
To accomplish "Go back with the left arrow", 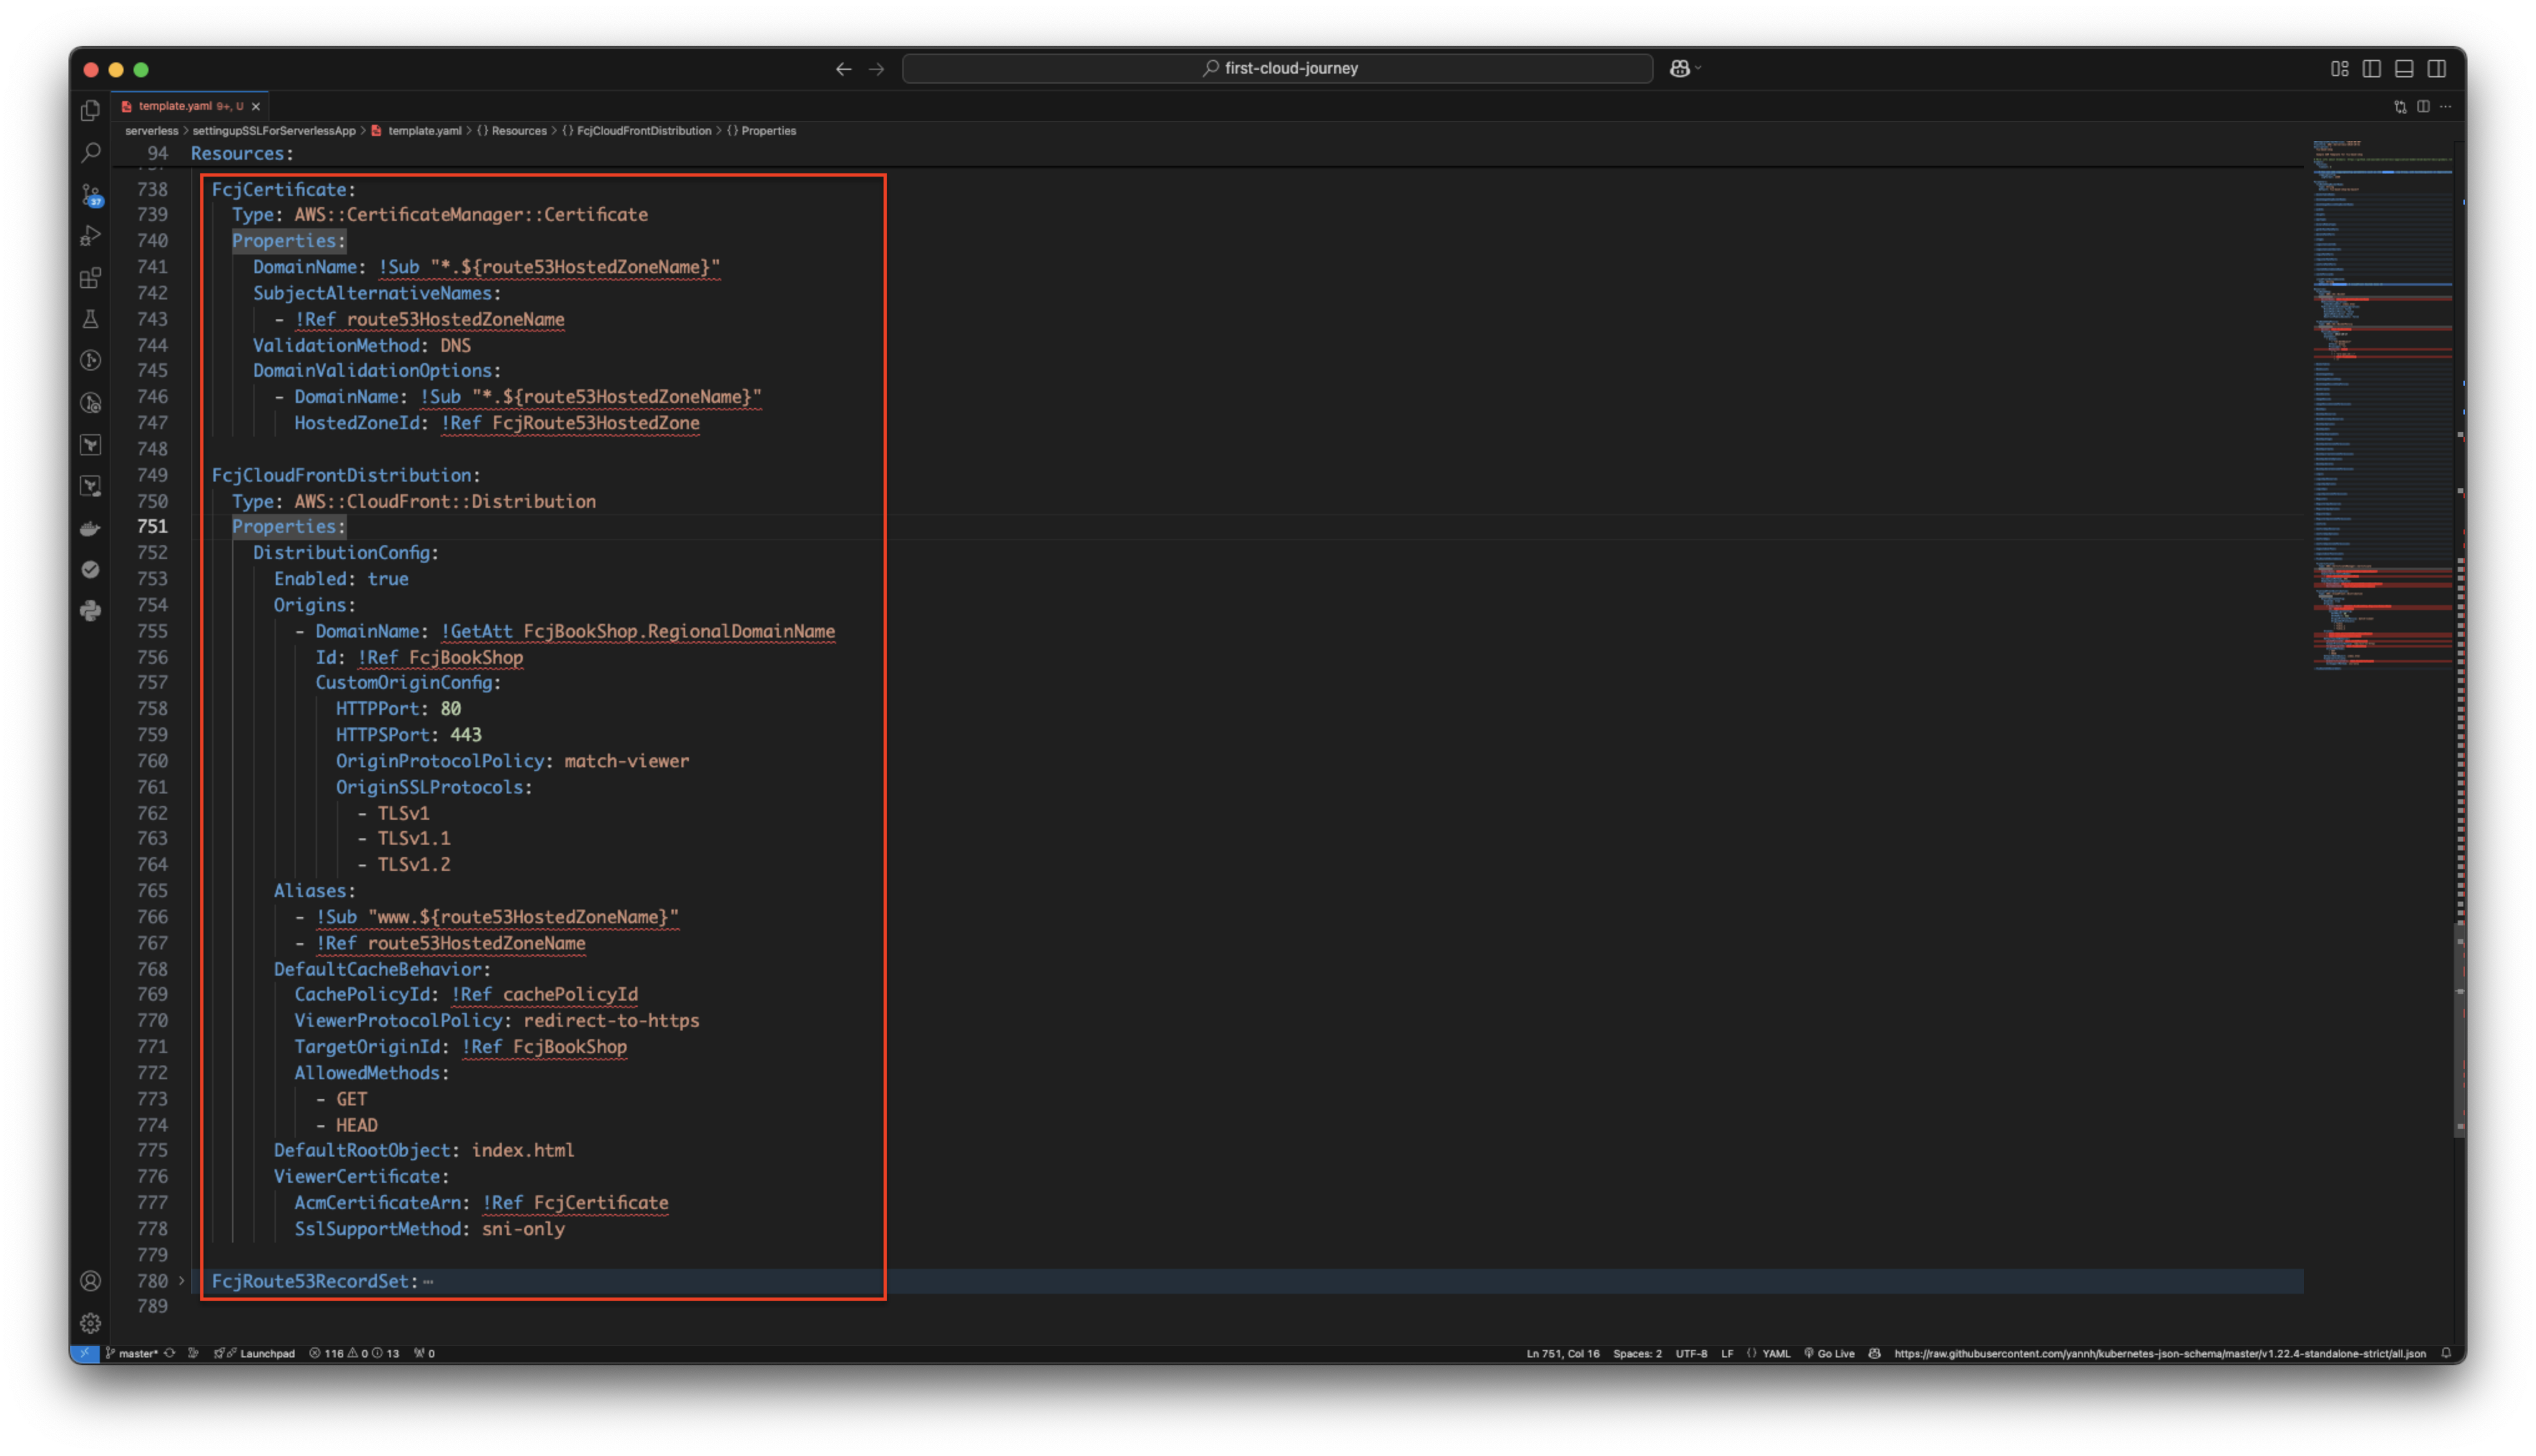I will tap(844, 69).
